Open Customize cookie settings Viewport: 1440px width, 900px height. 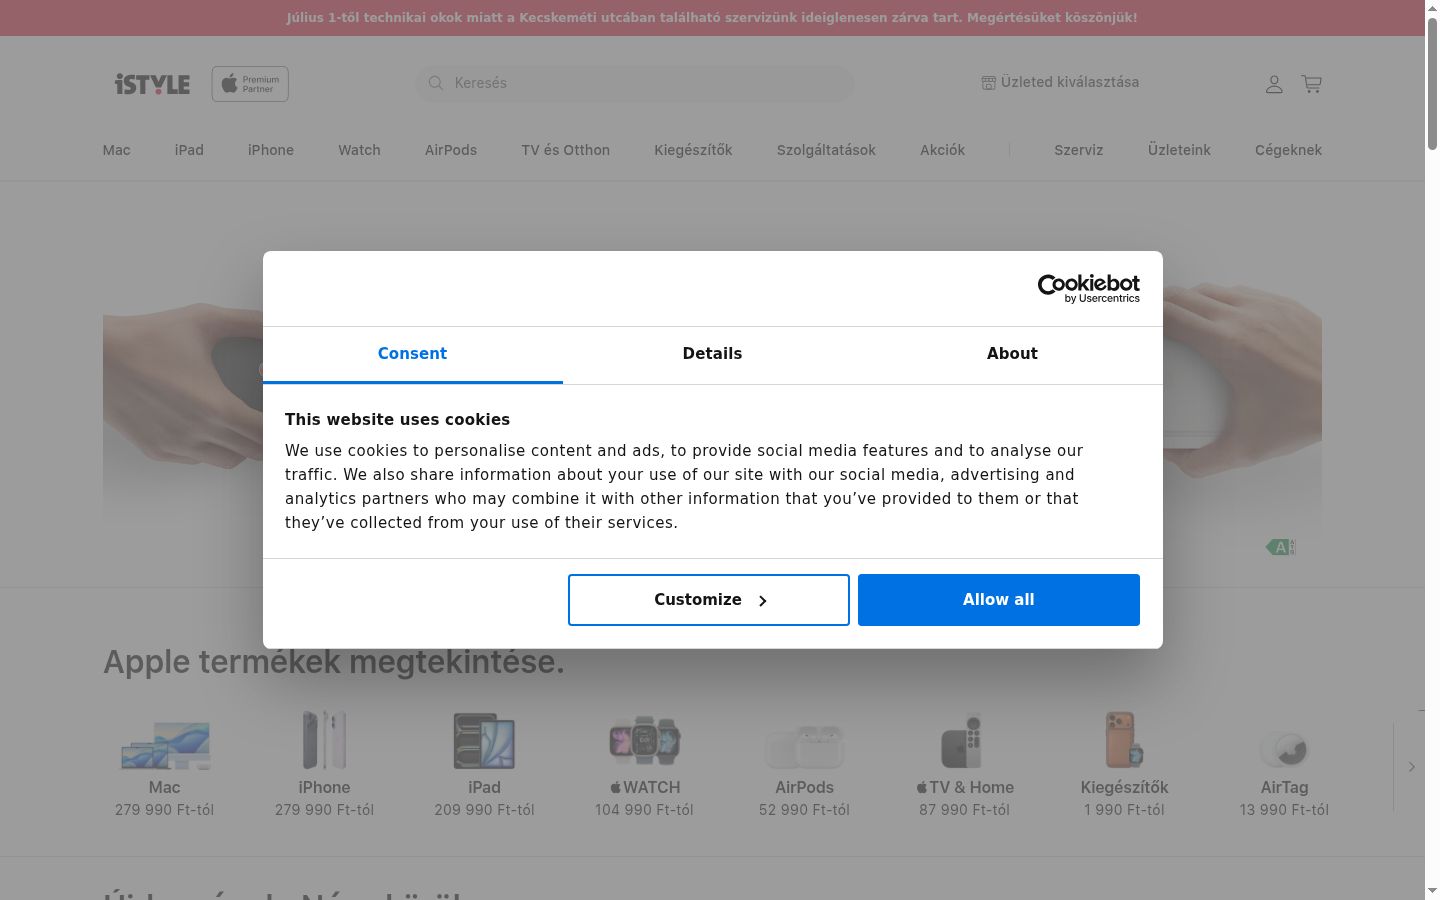(709, 600)
